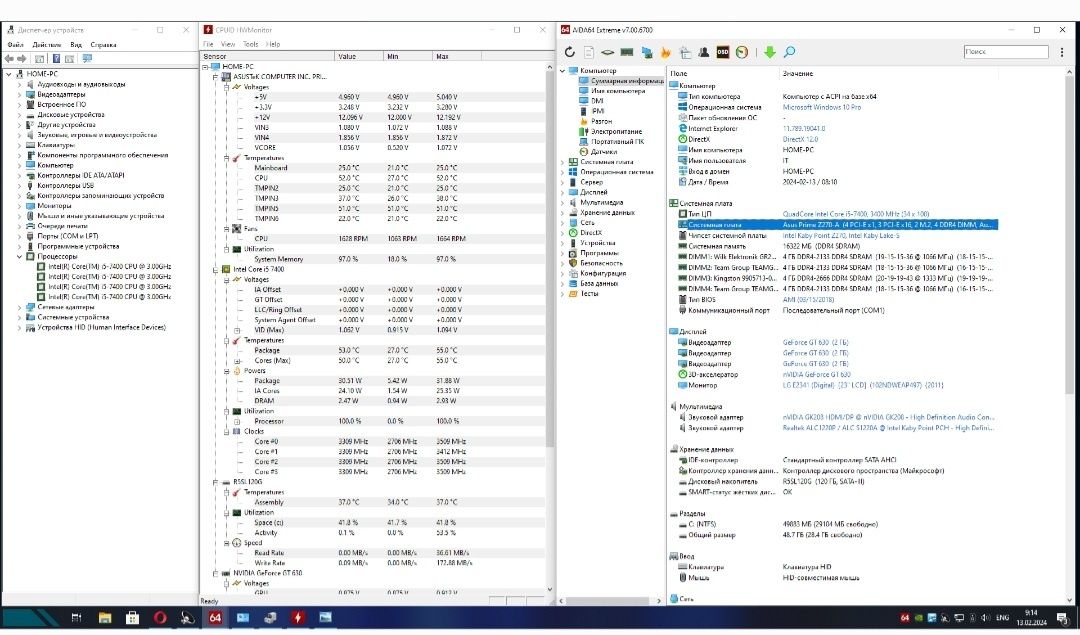The width and height of the screenshot is (1080, 635).
Task: Open the View menu in HWMonitor
Action: [x=228, y=44]
